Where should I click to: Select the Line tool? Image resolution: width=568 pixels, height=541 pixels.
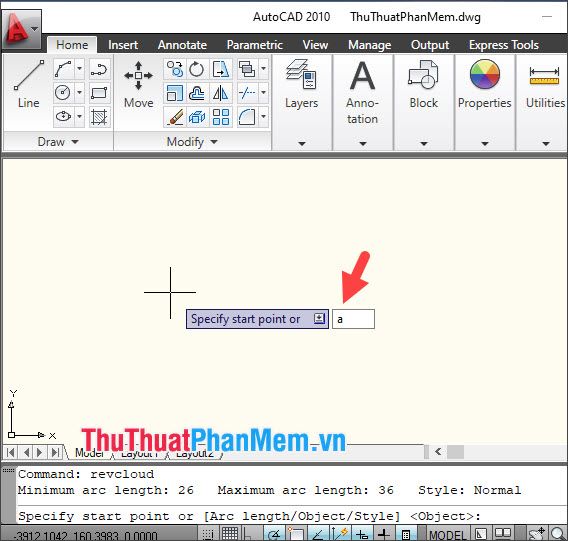tap(28, 84)
